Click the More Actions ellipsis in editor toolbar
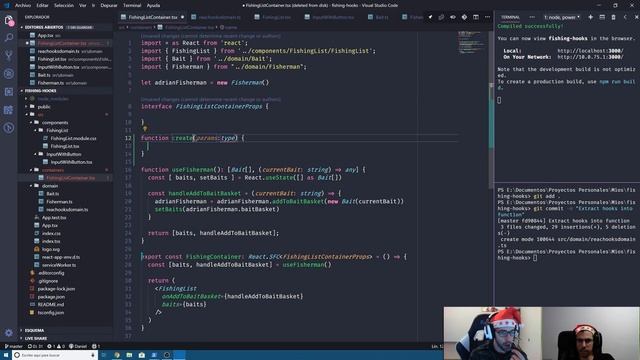Viewport: 640px width, 360px height. [487, 17]
